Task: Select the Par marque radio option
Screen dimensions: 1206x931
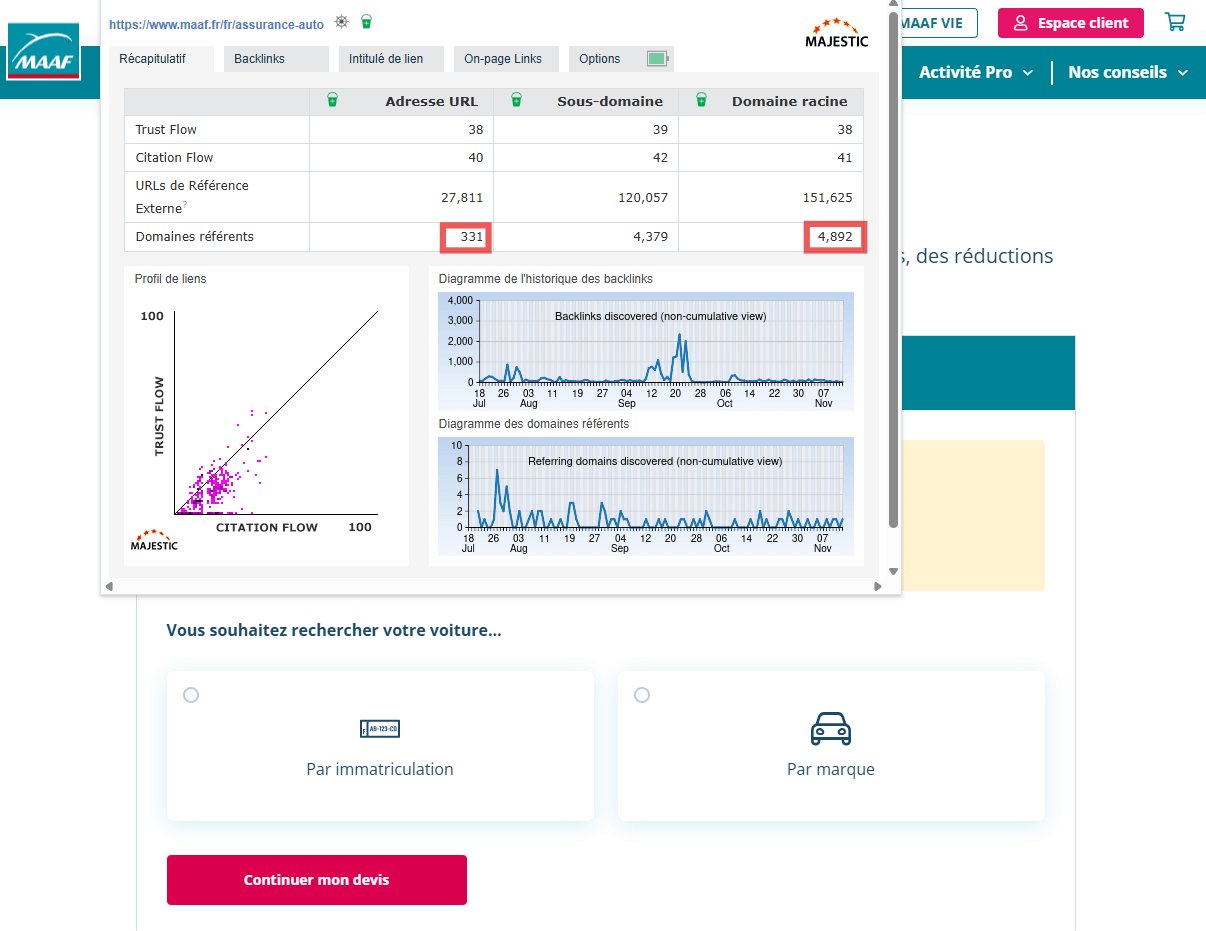Action: point(642,695)
